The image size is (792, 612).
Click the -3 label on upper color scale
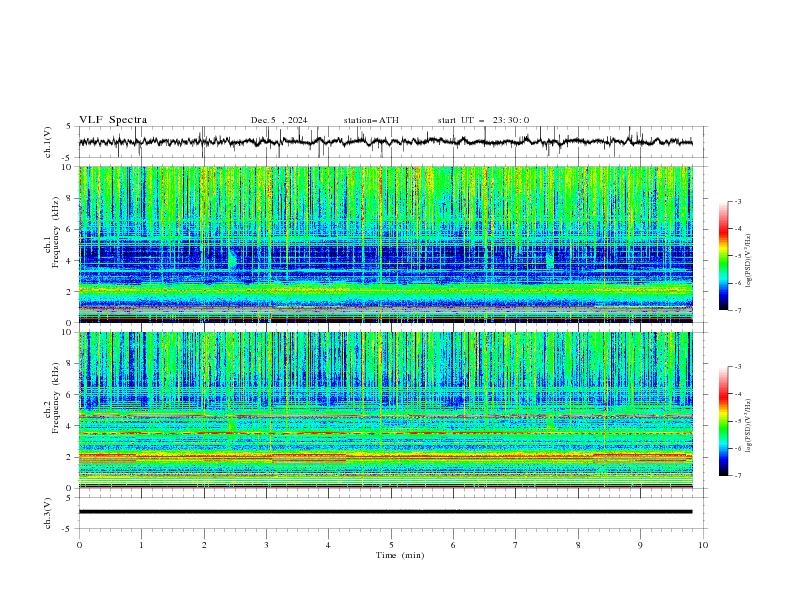click(x=738, y=201)
